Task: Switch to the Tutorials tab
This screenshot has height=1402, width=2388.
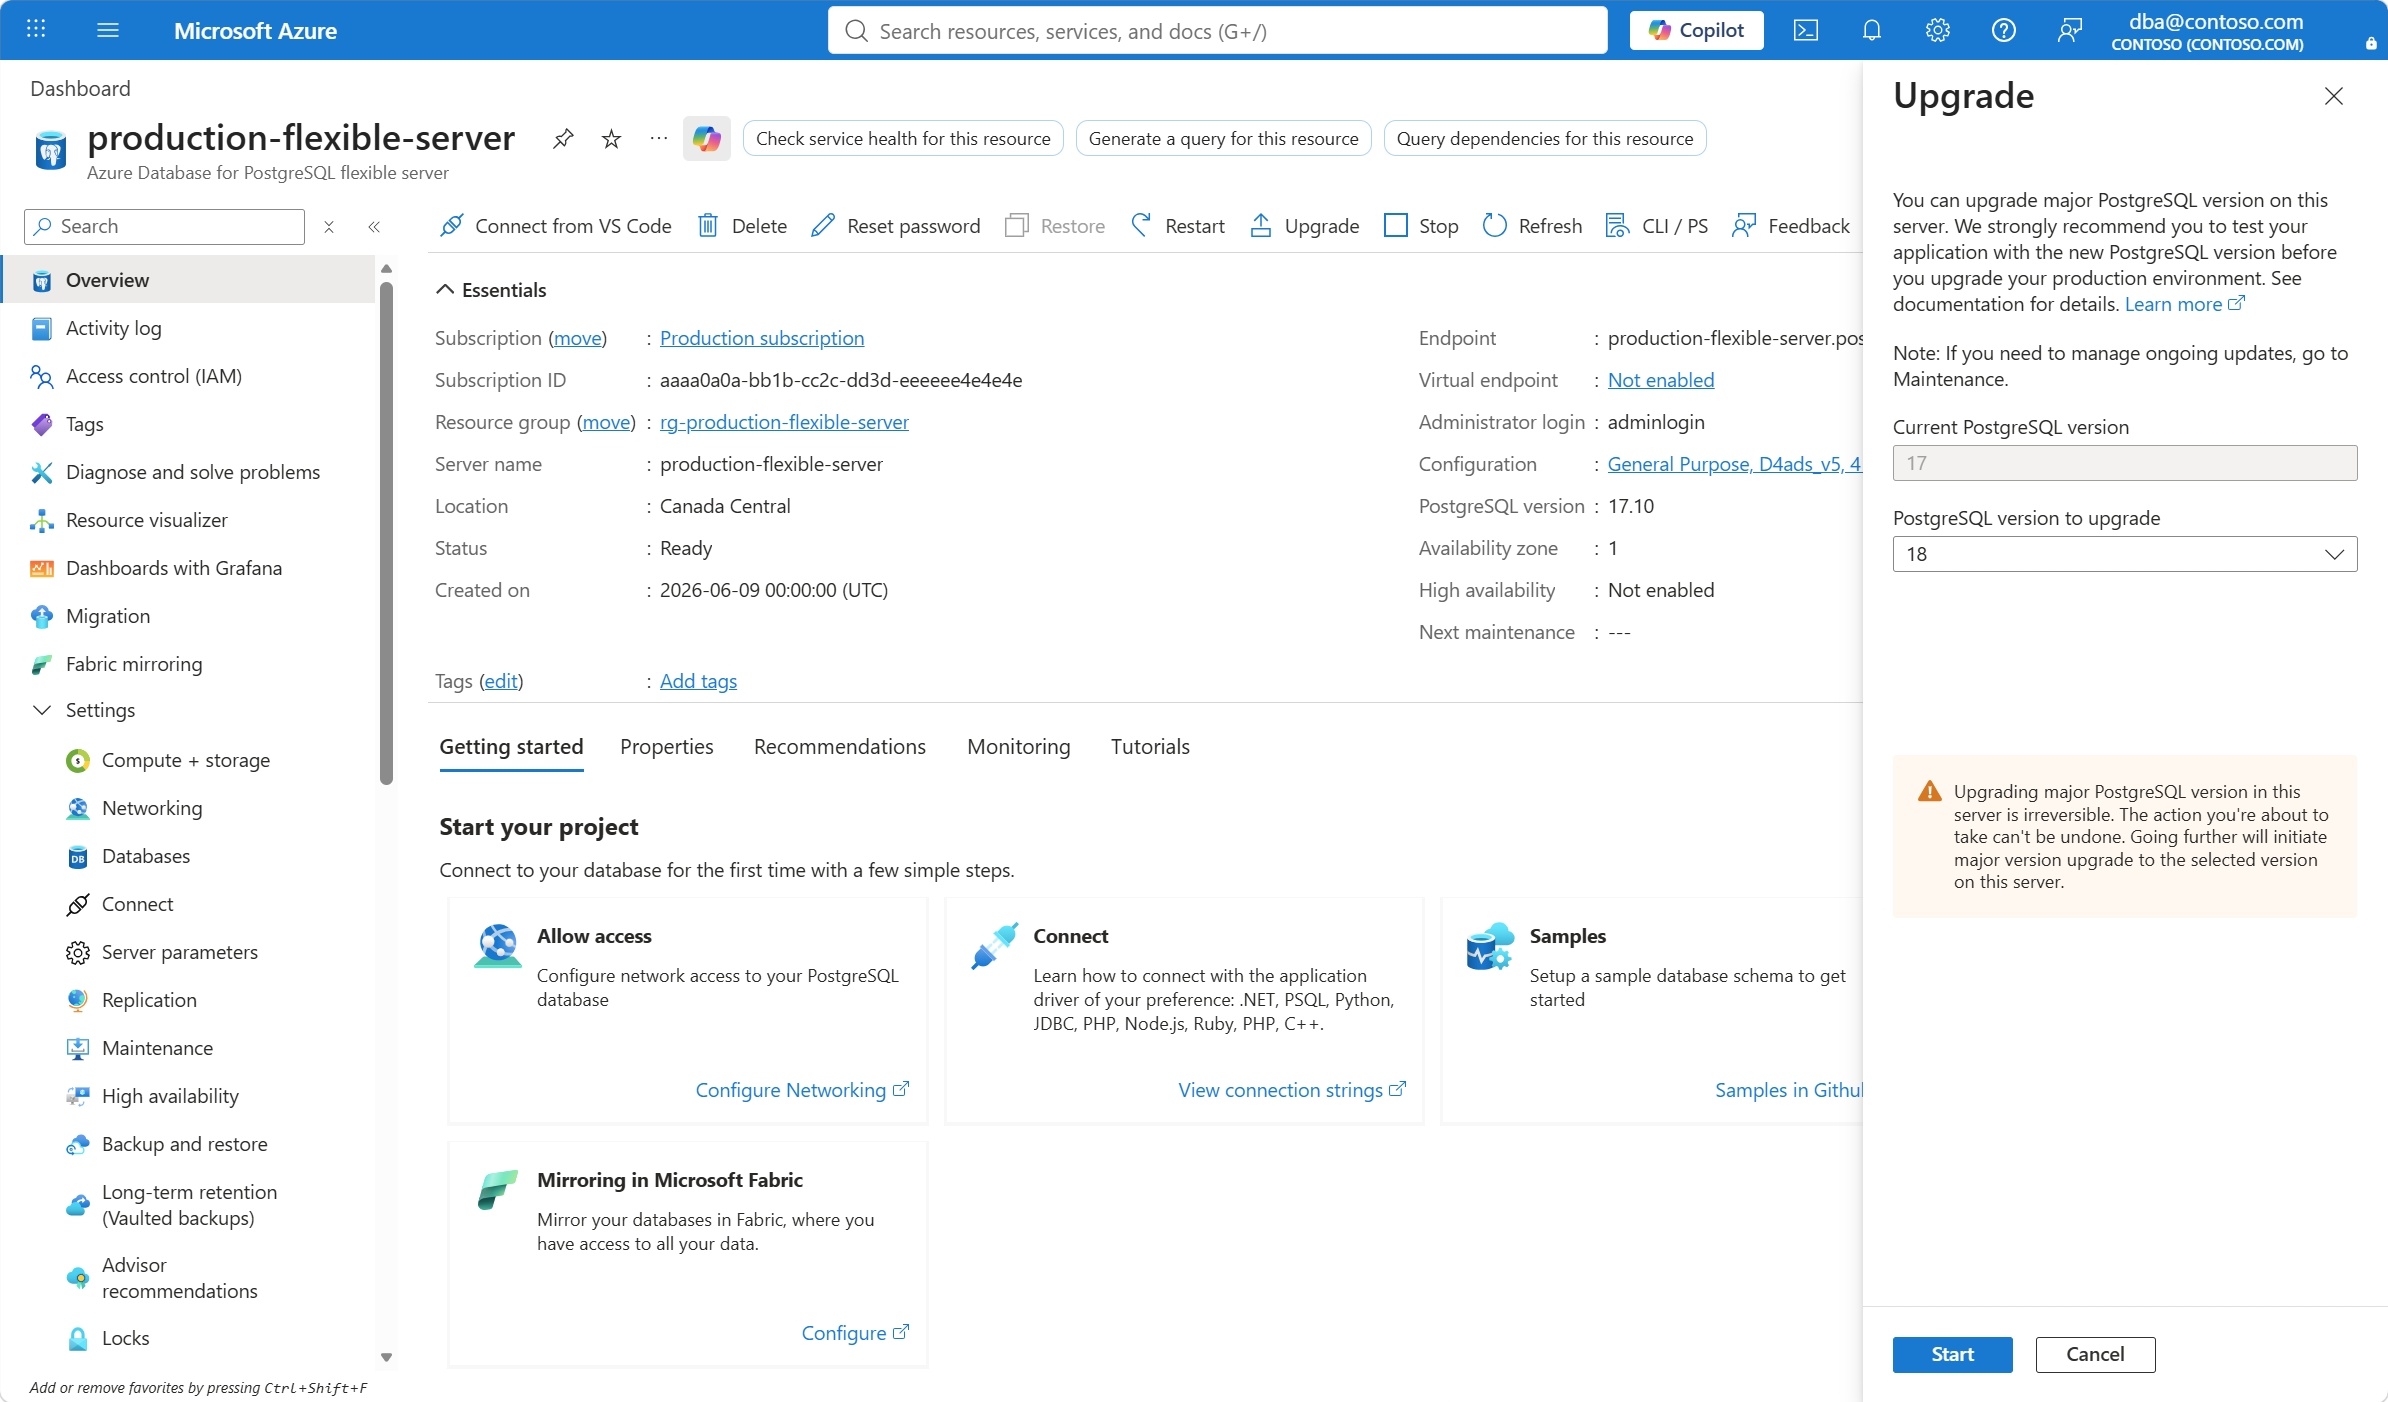Action: point(1150,747)
